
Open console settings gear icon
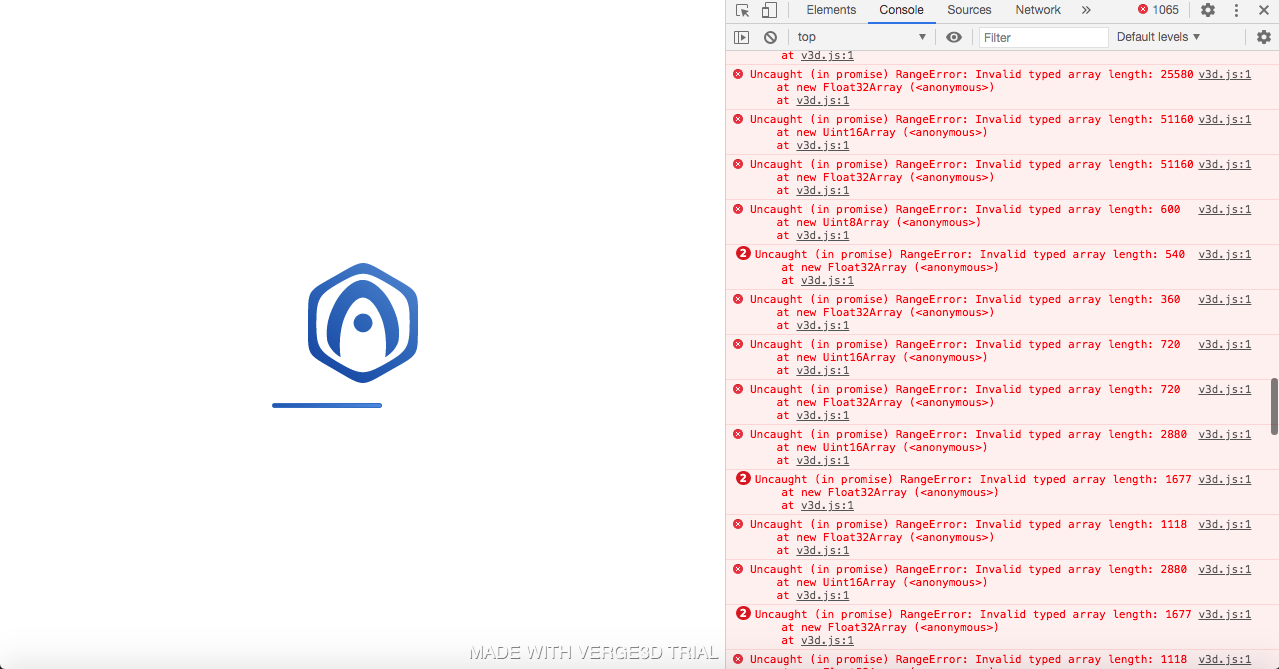[1264, 37]
